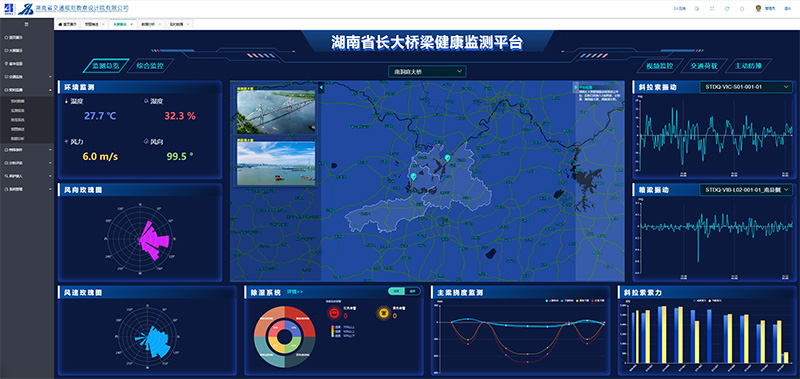Click the arrow on the map info panel

[576, 87]
